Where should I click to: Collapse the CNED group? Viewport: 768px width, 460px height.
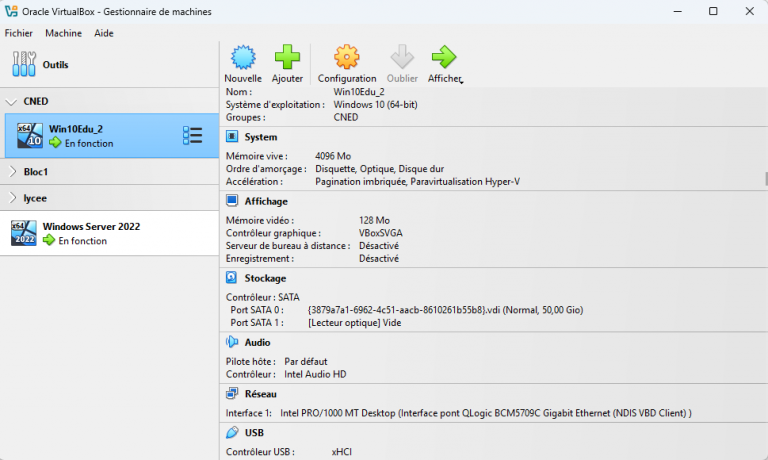pos(12,101)
